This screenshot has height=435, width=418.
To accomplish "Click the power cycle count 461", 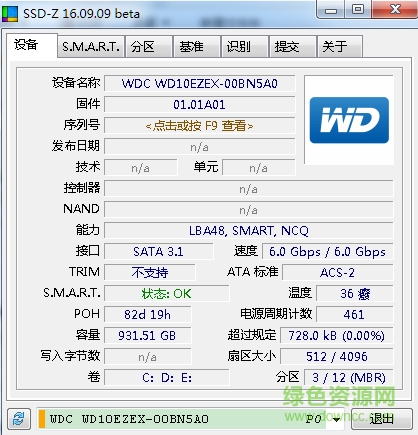I will pos(355,315).
